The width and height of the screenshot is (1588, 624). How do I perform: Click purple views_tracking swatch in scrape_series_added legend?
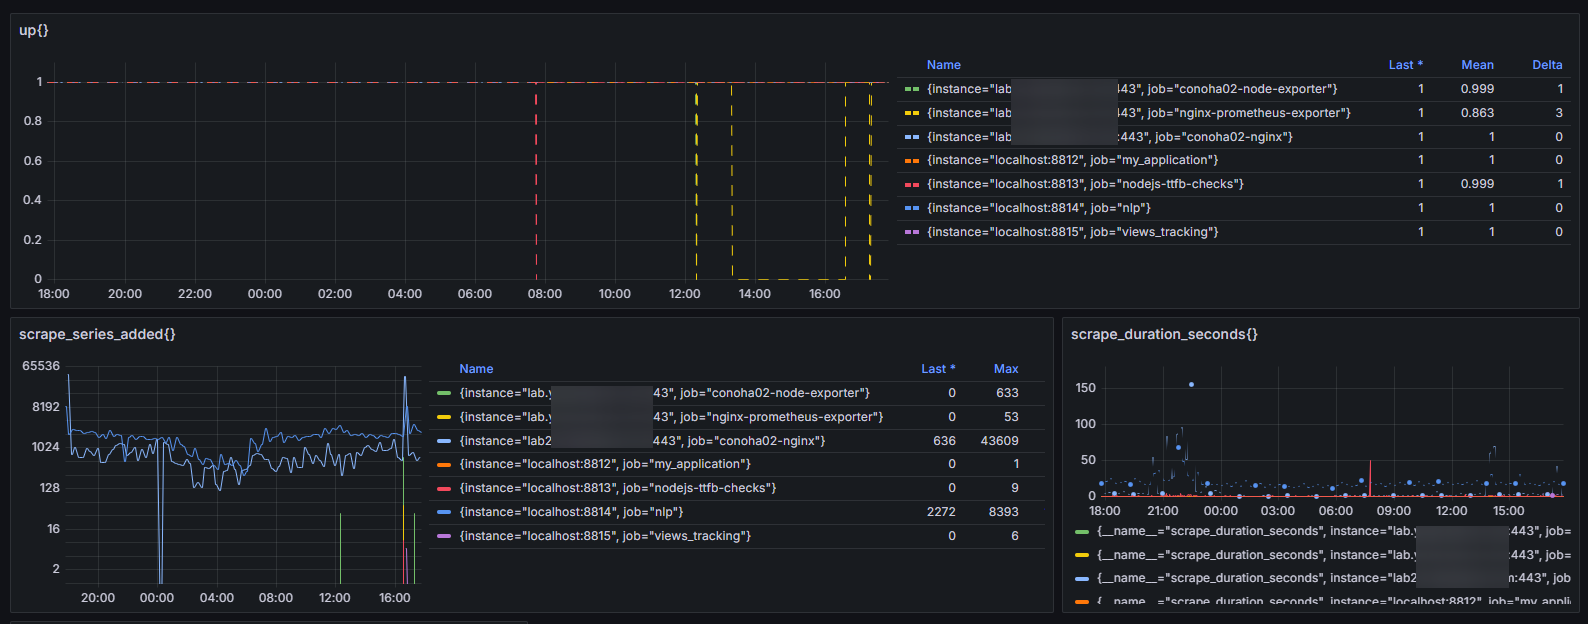point(444,536)
